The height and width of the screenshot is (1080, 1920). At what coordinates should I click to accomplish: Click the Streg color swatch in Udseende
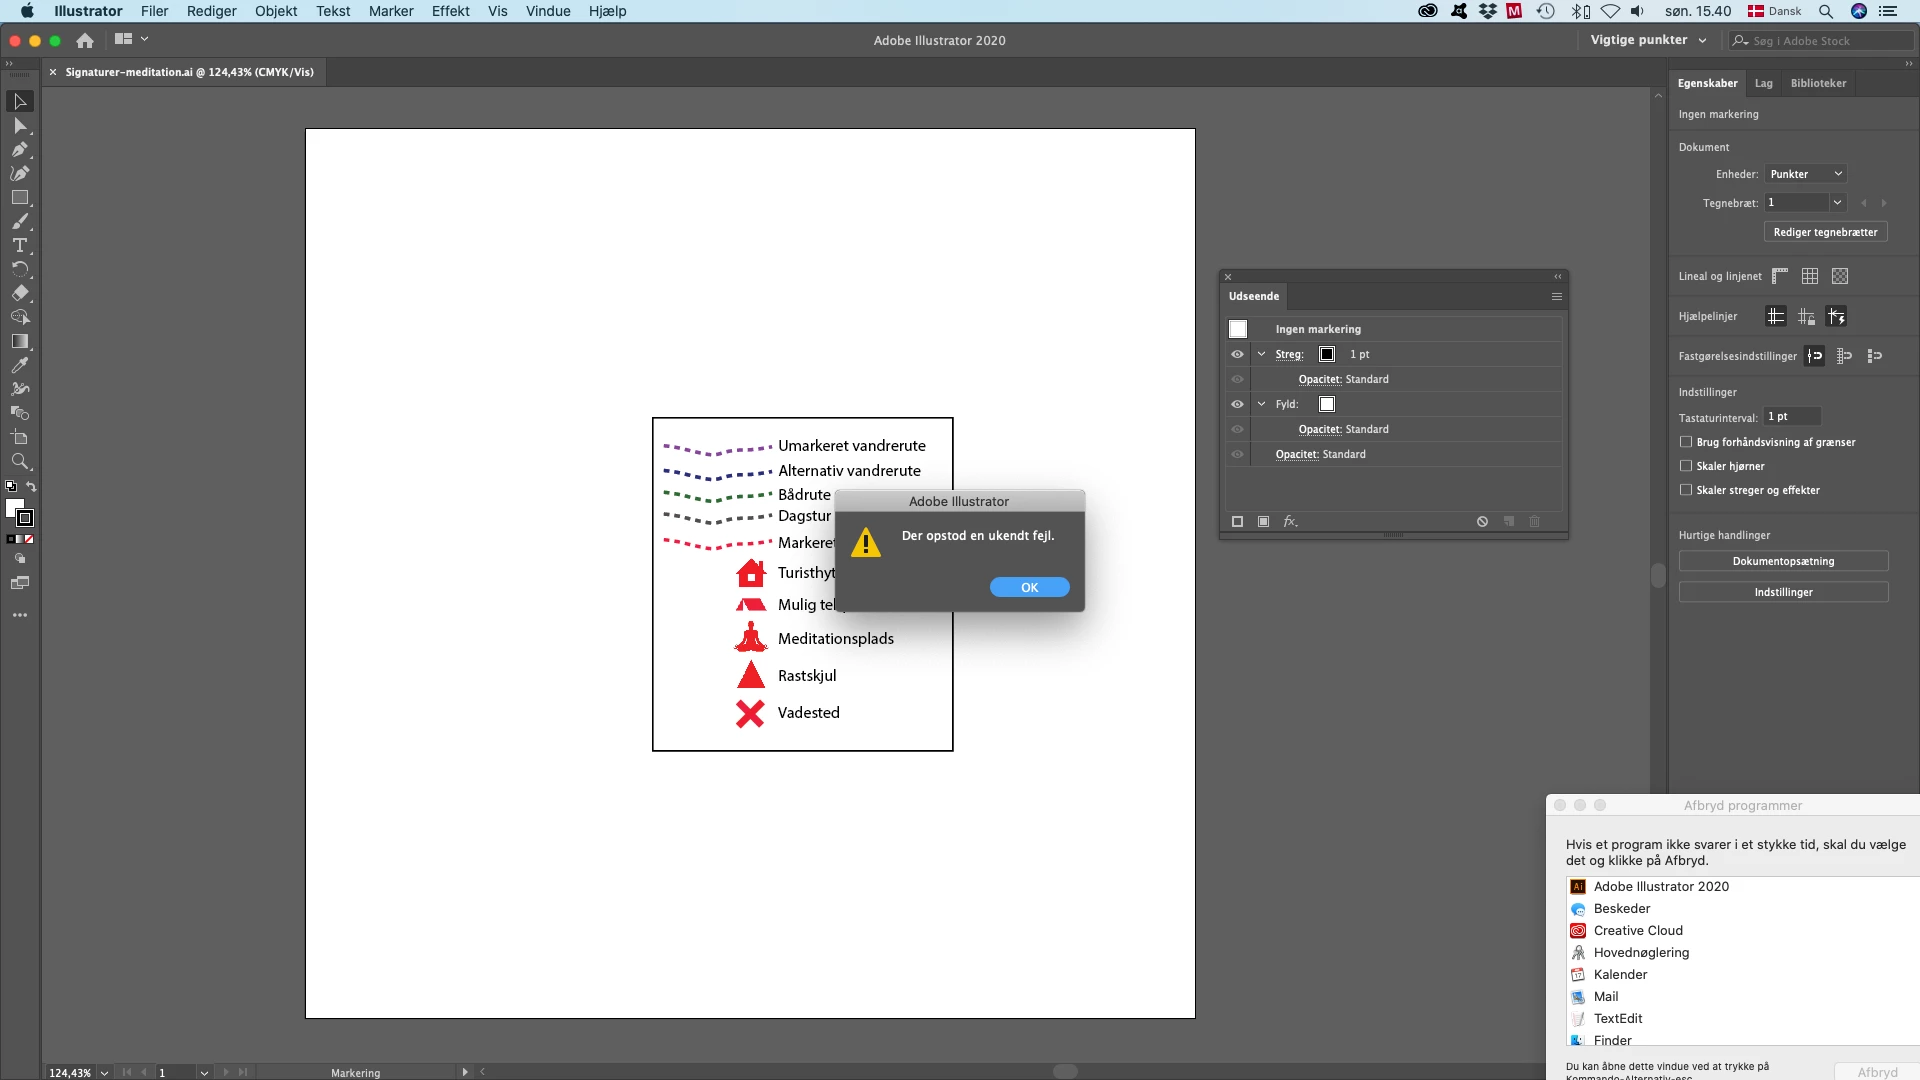coord(1327,354)
